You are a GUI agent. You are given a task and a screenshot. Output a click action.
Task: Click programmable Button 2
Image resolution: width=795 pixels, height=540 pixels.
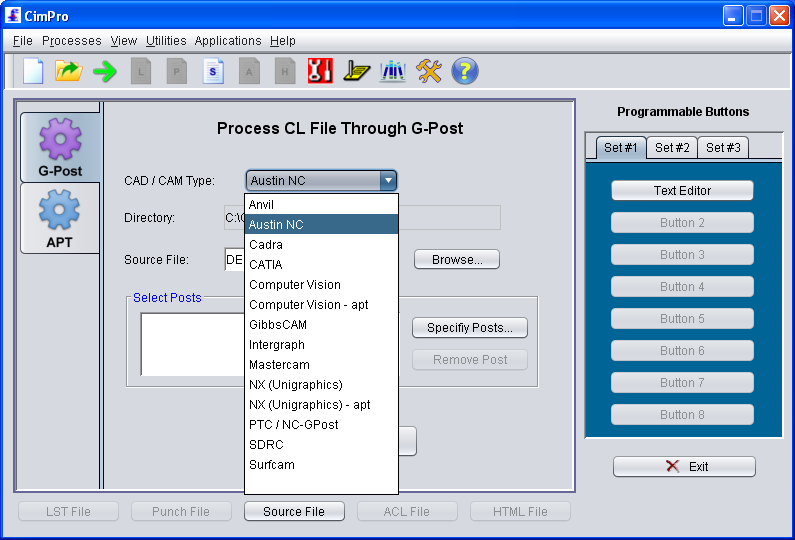tap(682, 223)
